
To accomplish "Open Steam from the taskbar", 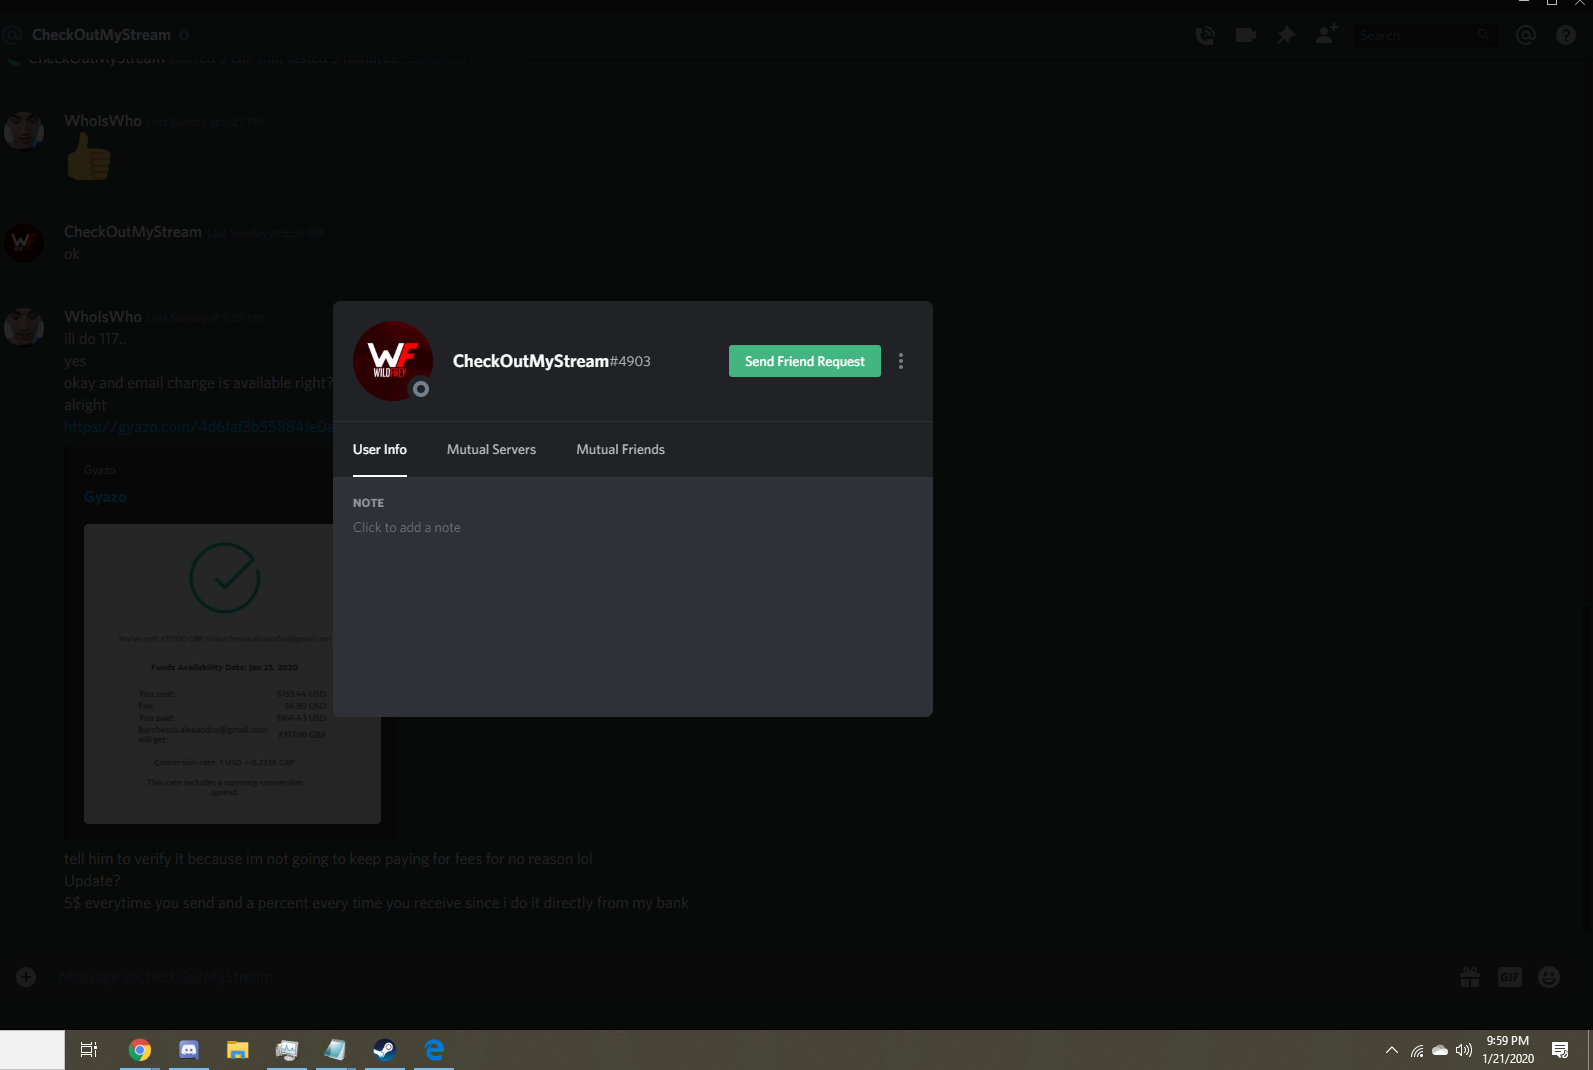I will [384, 1050].
